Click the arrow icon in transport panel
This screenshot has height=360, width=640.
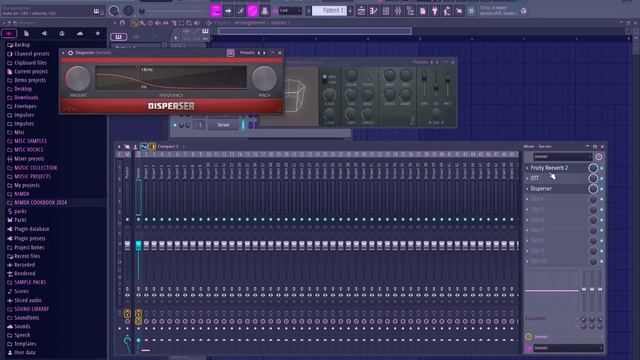pyautogui.click(x=228, y=11)
